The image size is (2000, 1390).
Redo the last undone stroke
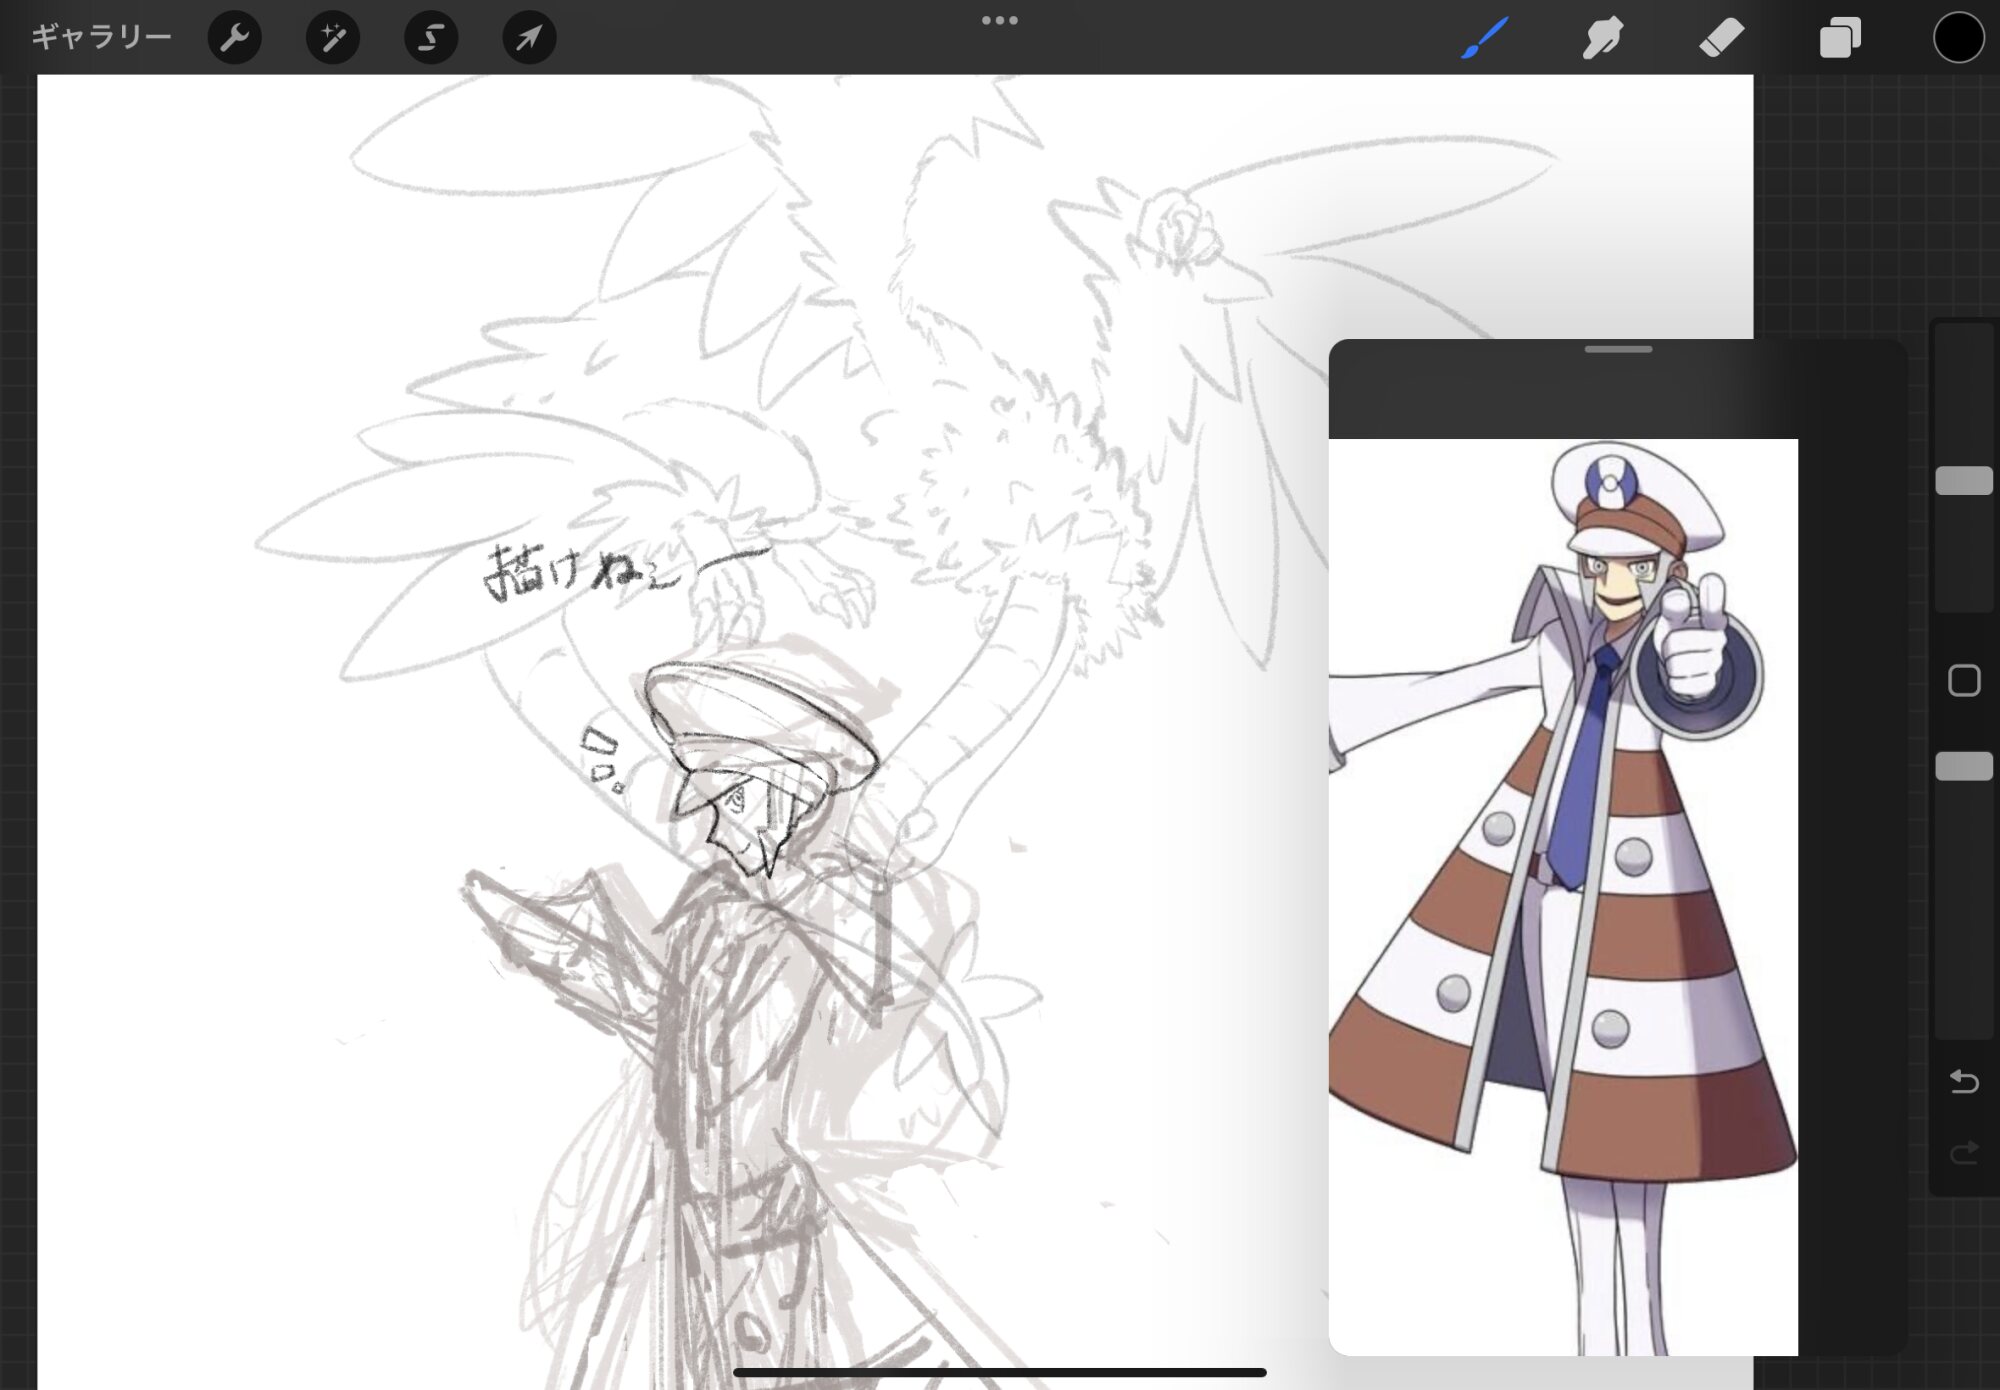(x=1964, y=1153)
